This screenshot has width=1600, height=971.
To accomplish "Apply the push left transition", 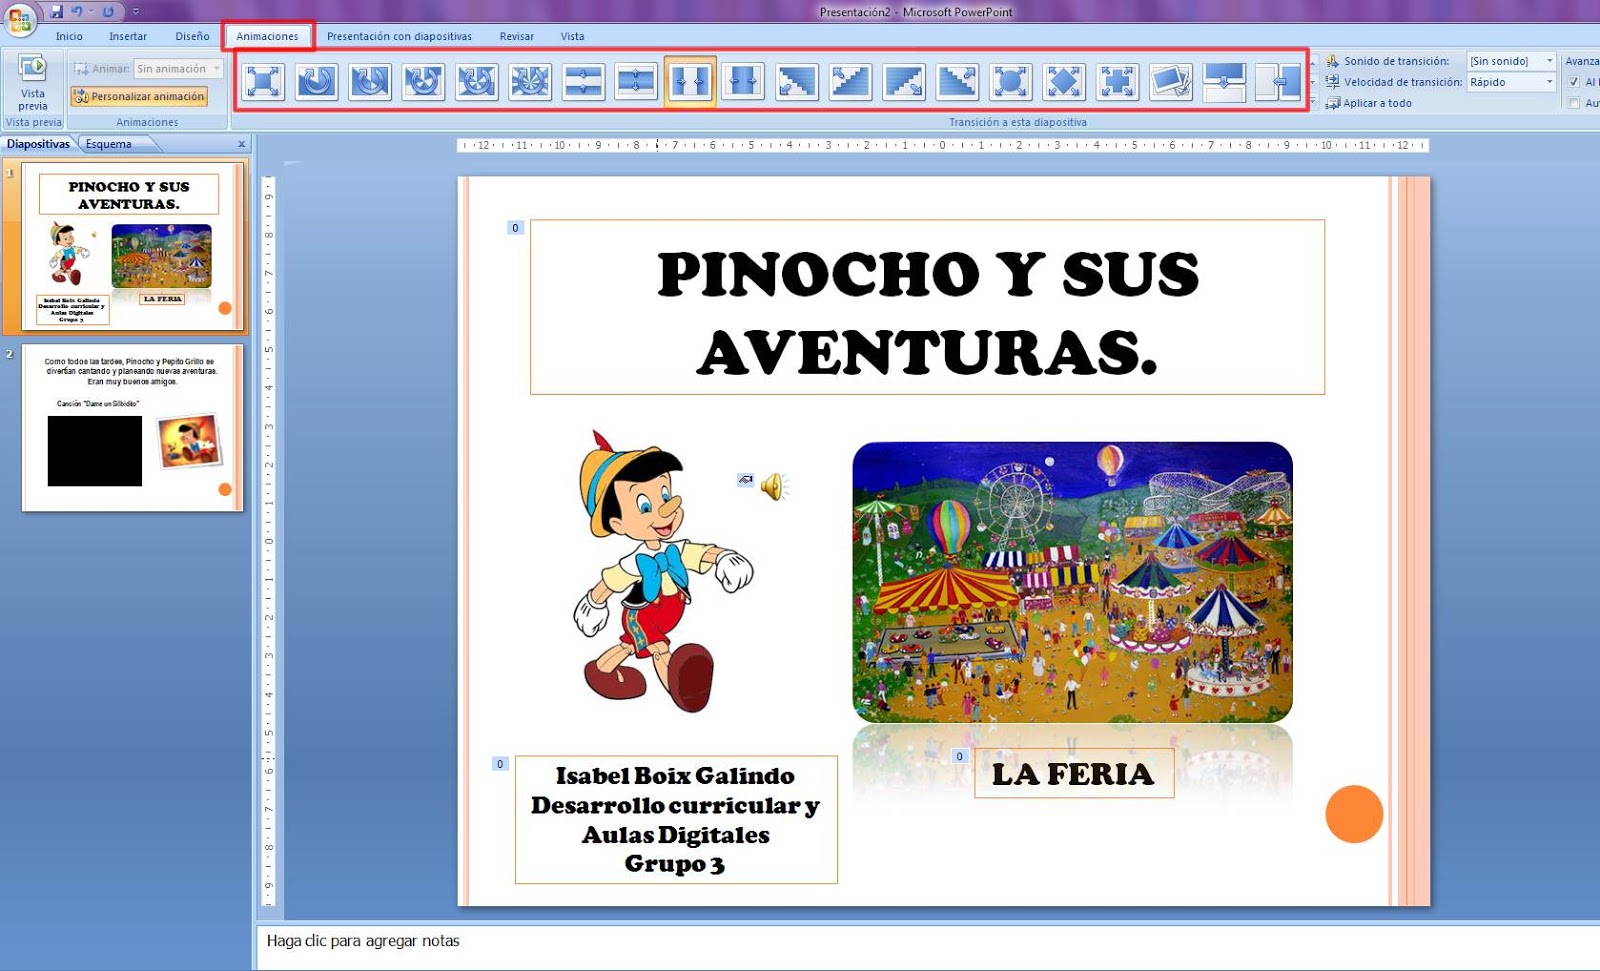I will tap(1278, 81).
